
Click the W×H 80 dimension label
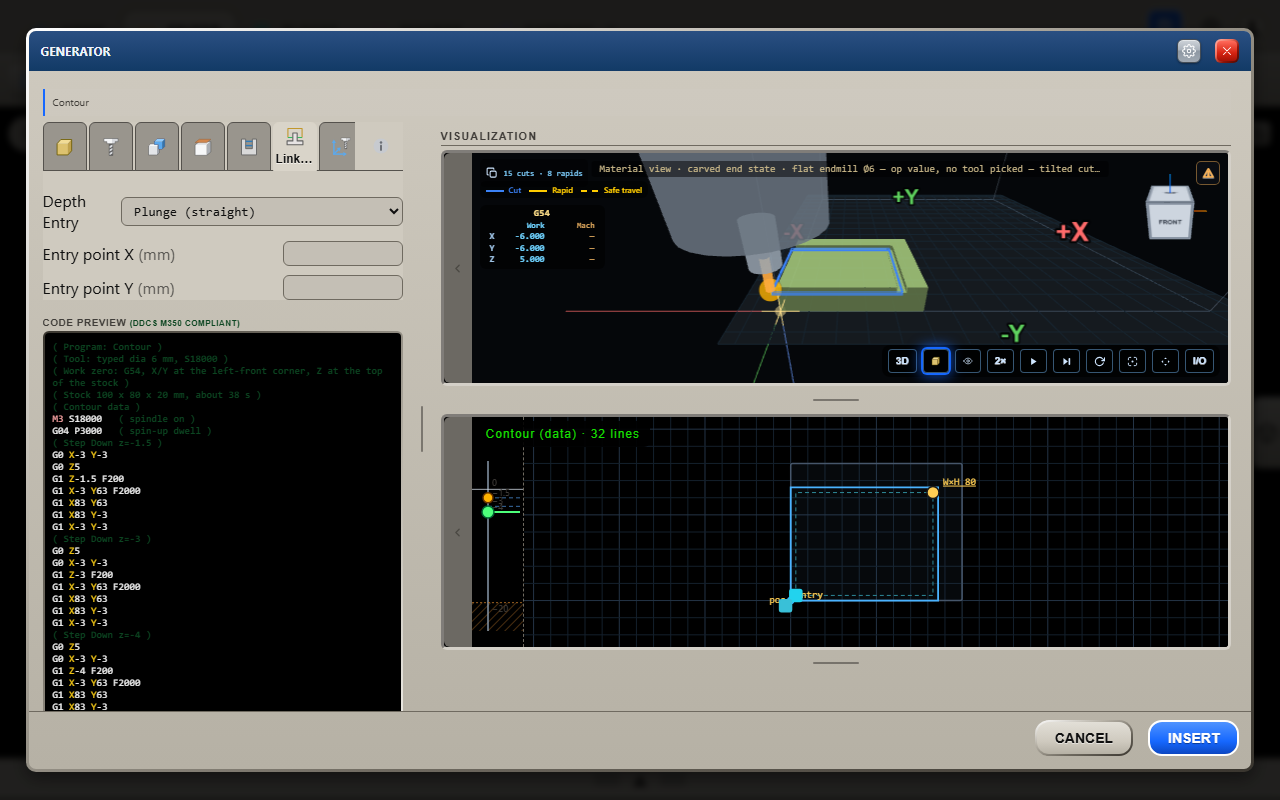[959, 482]
